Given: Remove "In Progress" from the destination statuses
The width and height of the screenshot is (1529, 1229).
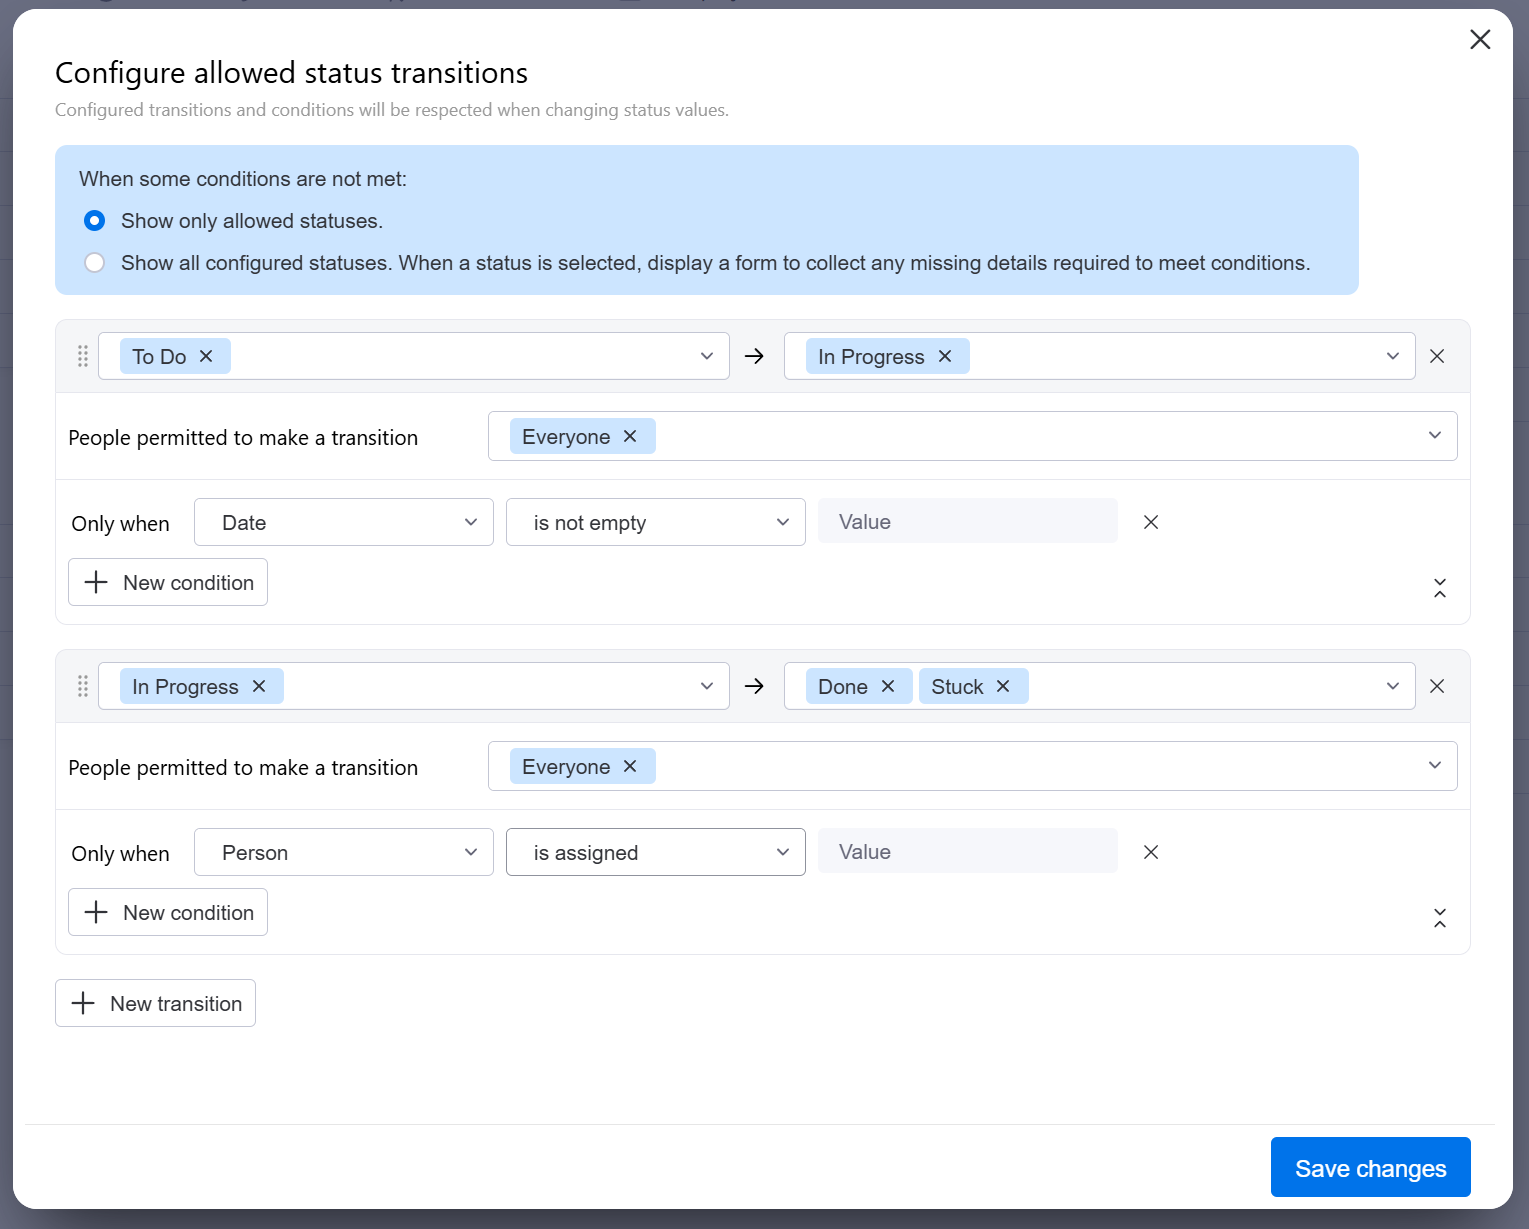Looking at the screenshot, I should (x=944, y=356).
